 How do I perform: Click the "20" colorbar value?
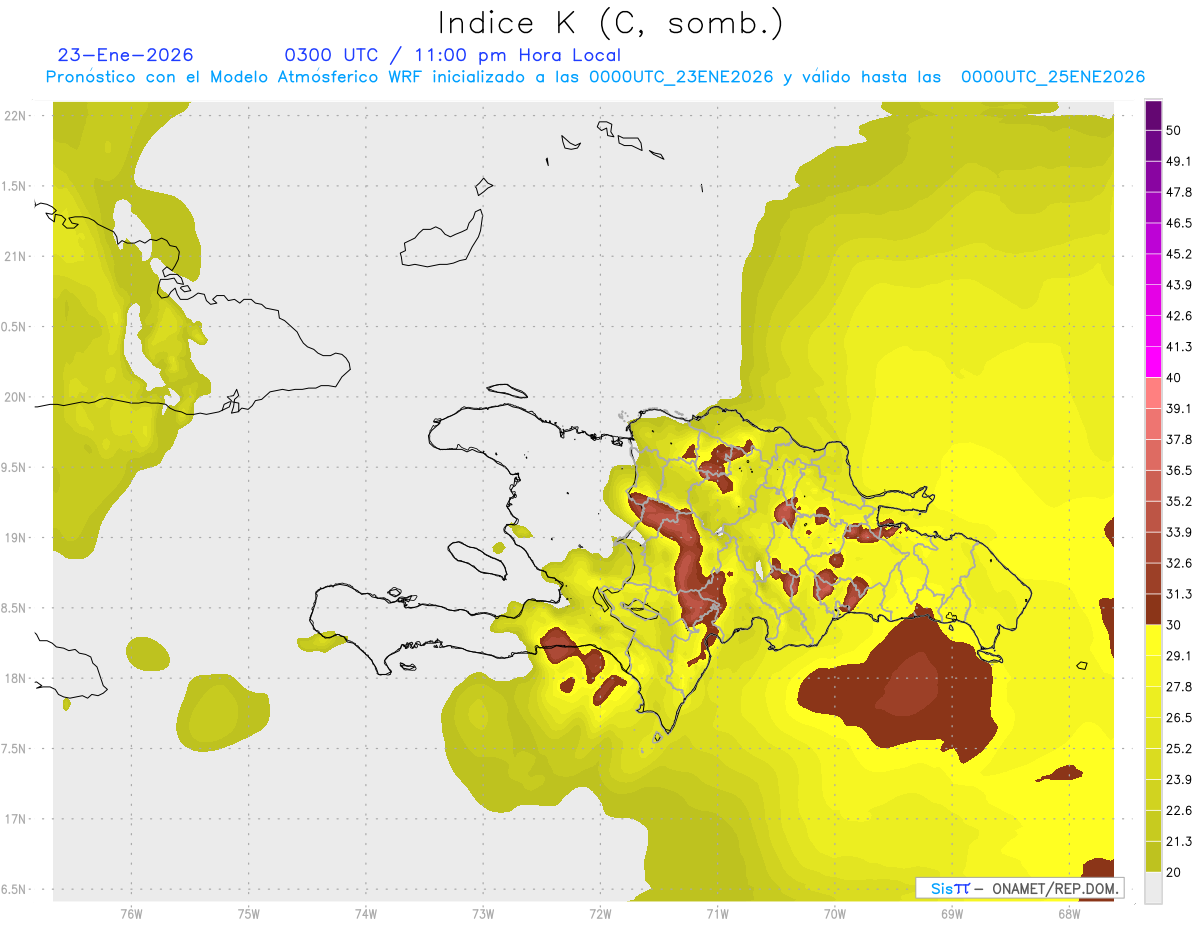(x=1174, y=872)
